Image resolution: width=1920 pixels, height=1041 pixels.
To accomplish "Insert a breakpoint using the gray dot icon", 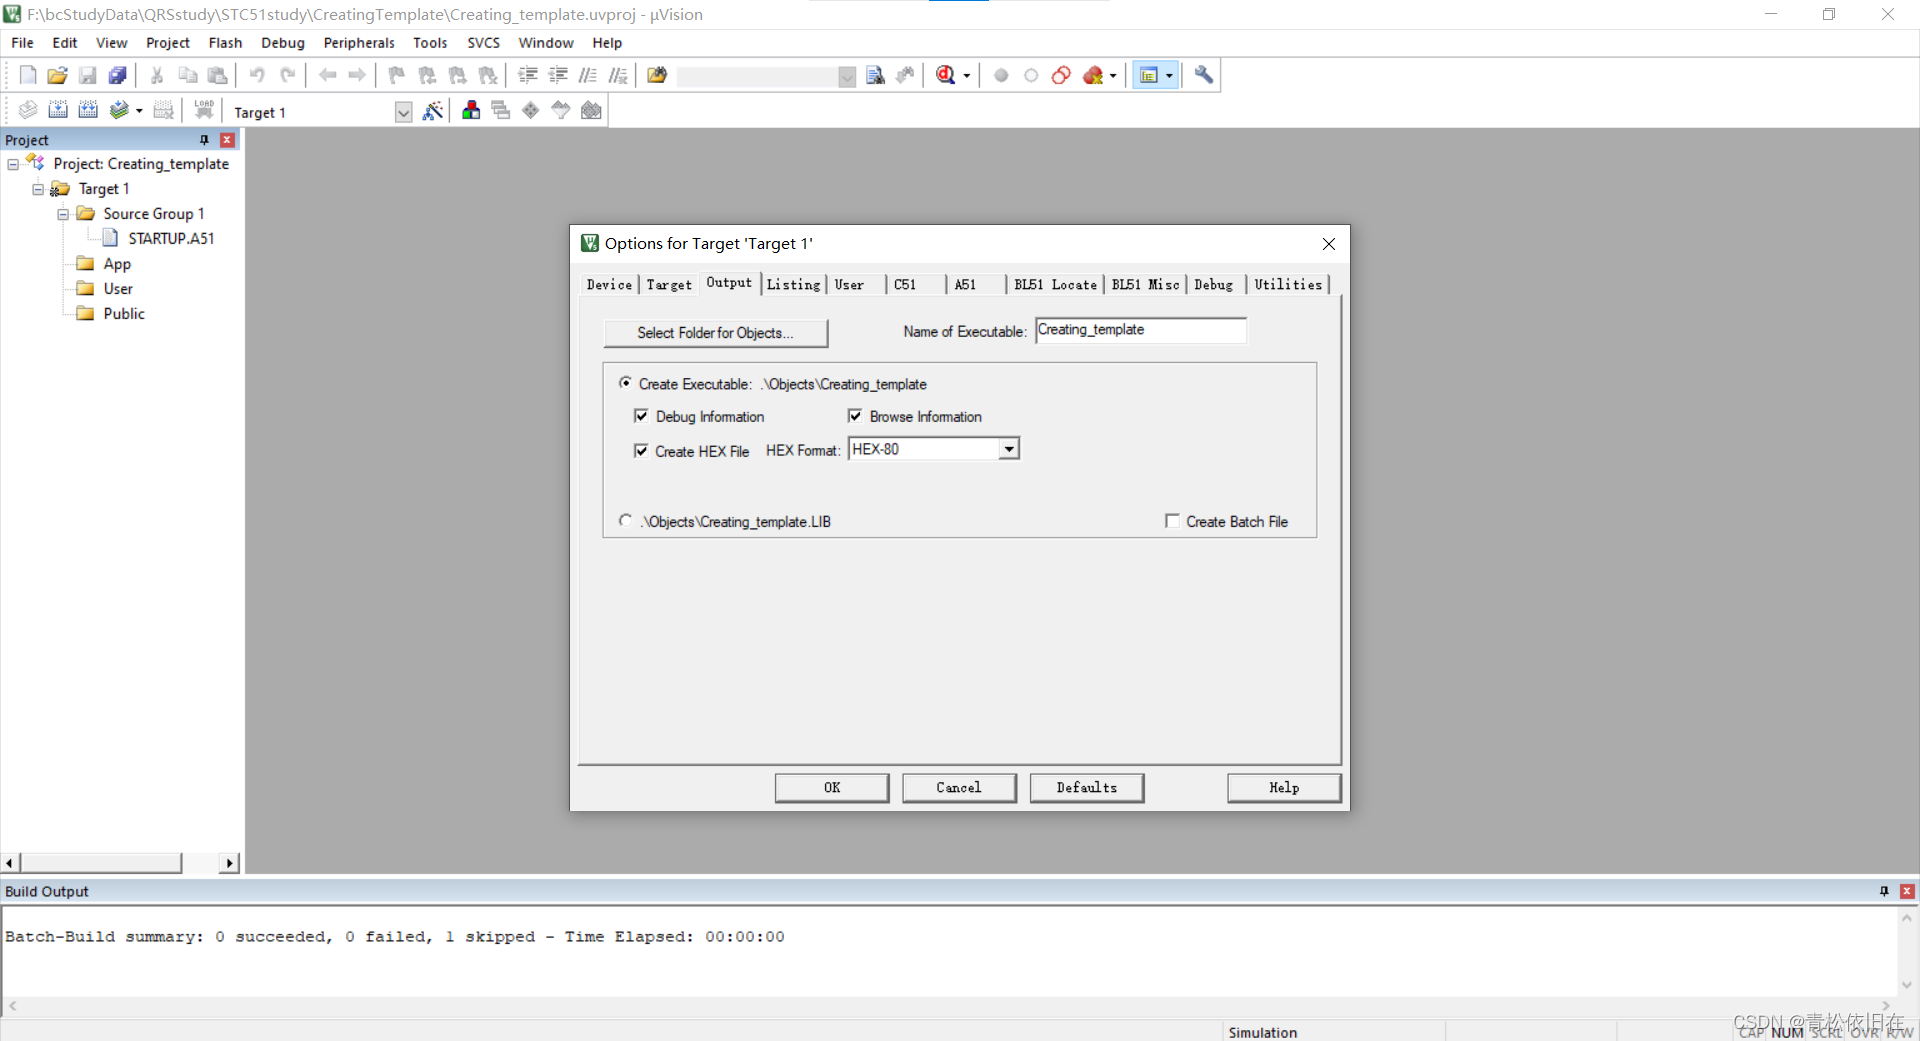I will pyautogui.click(x=1001, y=75).
